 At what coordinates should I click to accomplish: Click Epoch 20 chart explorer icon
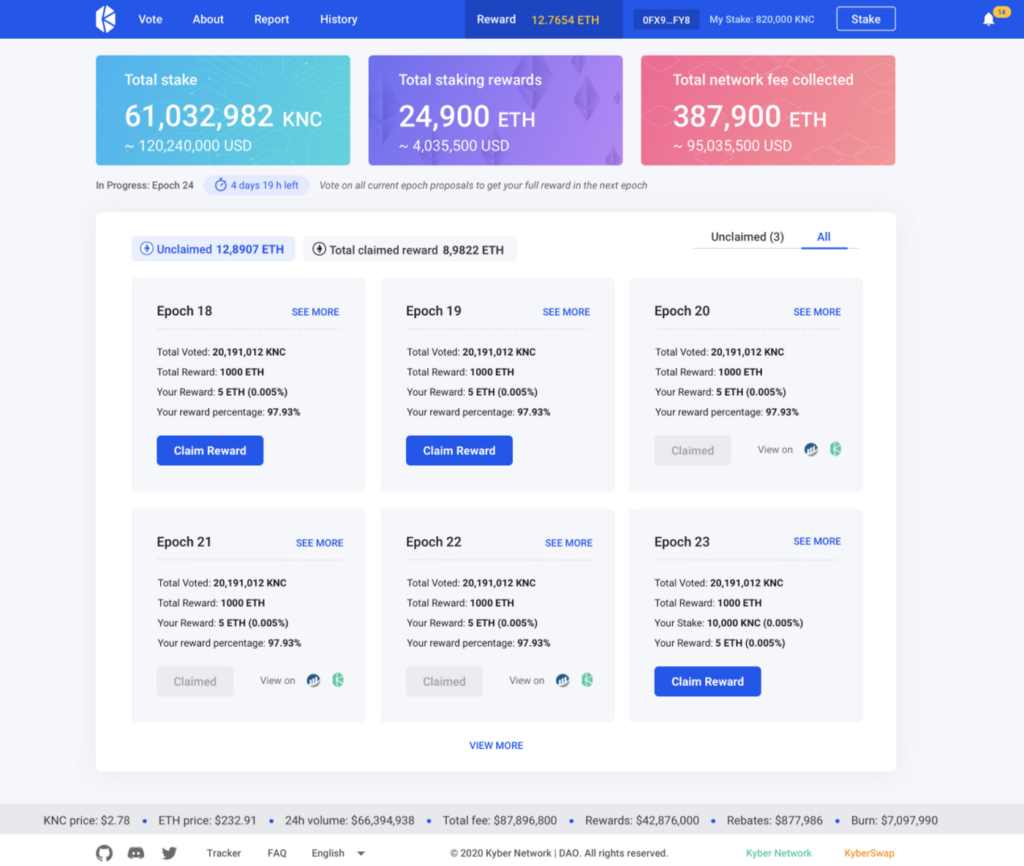pyautogui.click(x=810, y=449)
